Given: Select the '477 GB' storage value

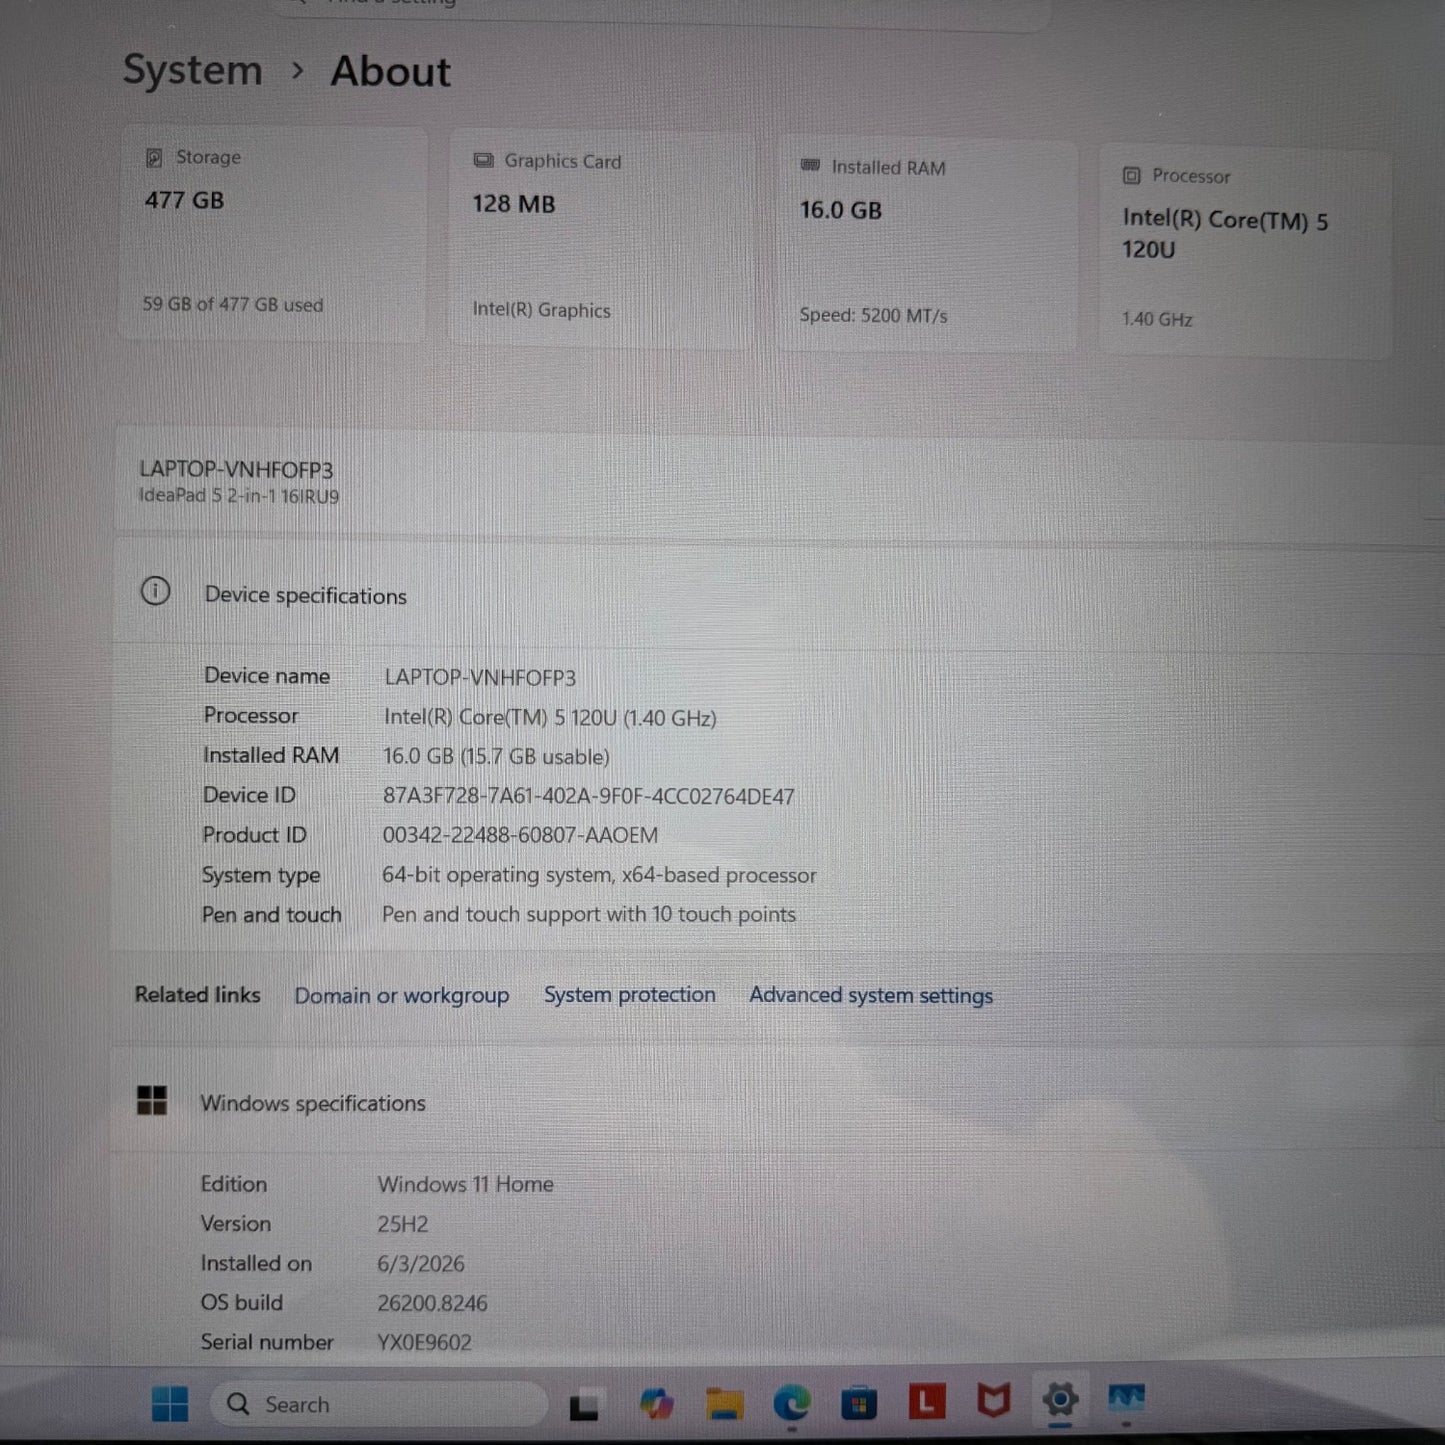Looking at the screenshot, I should coord(185,200).
